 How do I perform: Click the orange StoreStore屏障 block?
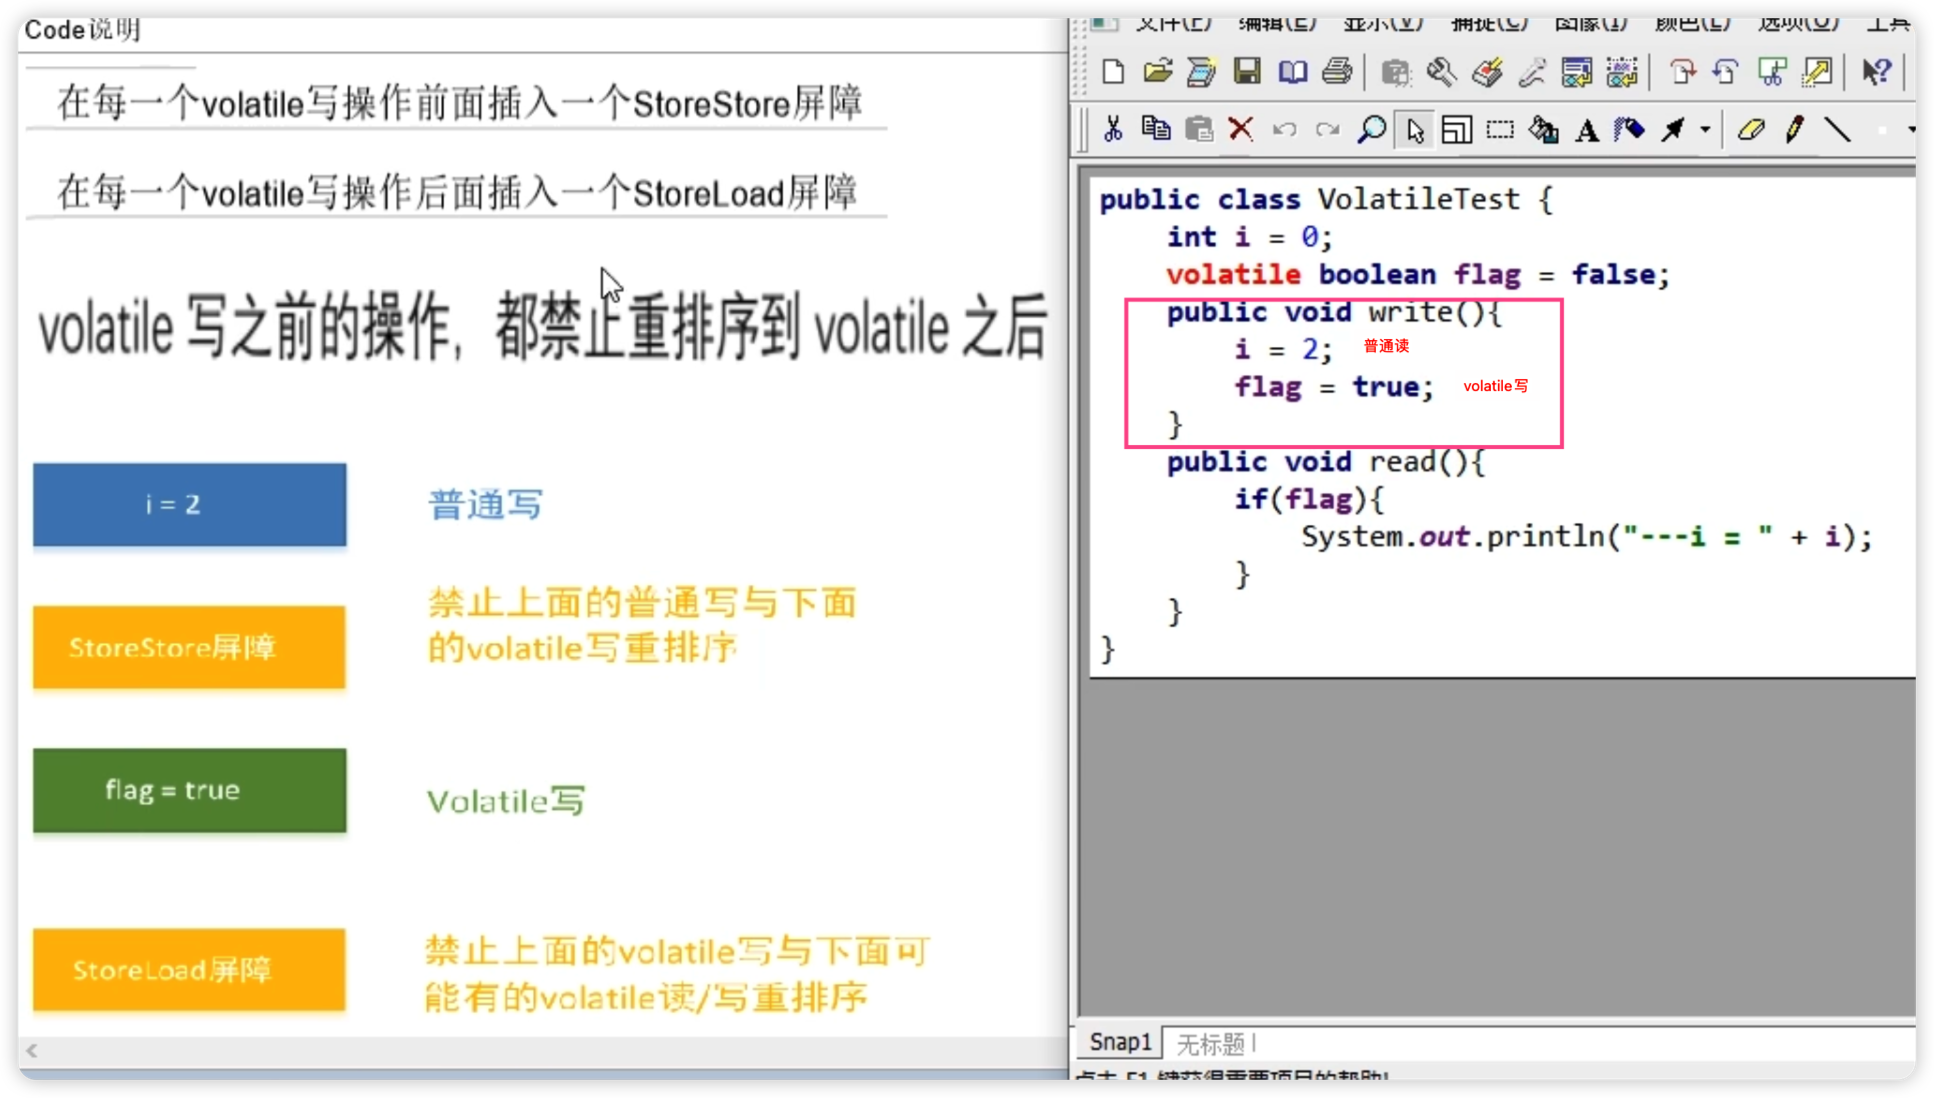click(x=189, y=647)
